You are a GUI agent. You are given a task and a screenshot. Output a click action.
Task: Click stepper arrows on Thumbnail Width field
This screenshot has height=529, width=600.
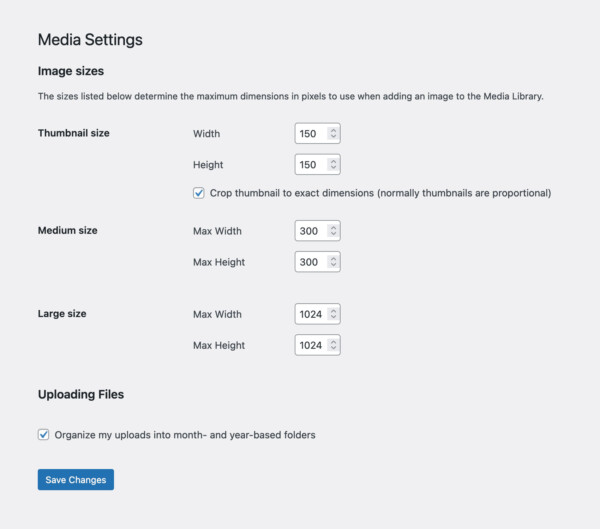click(x=333, y=133)
